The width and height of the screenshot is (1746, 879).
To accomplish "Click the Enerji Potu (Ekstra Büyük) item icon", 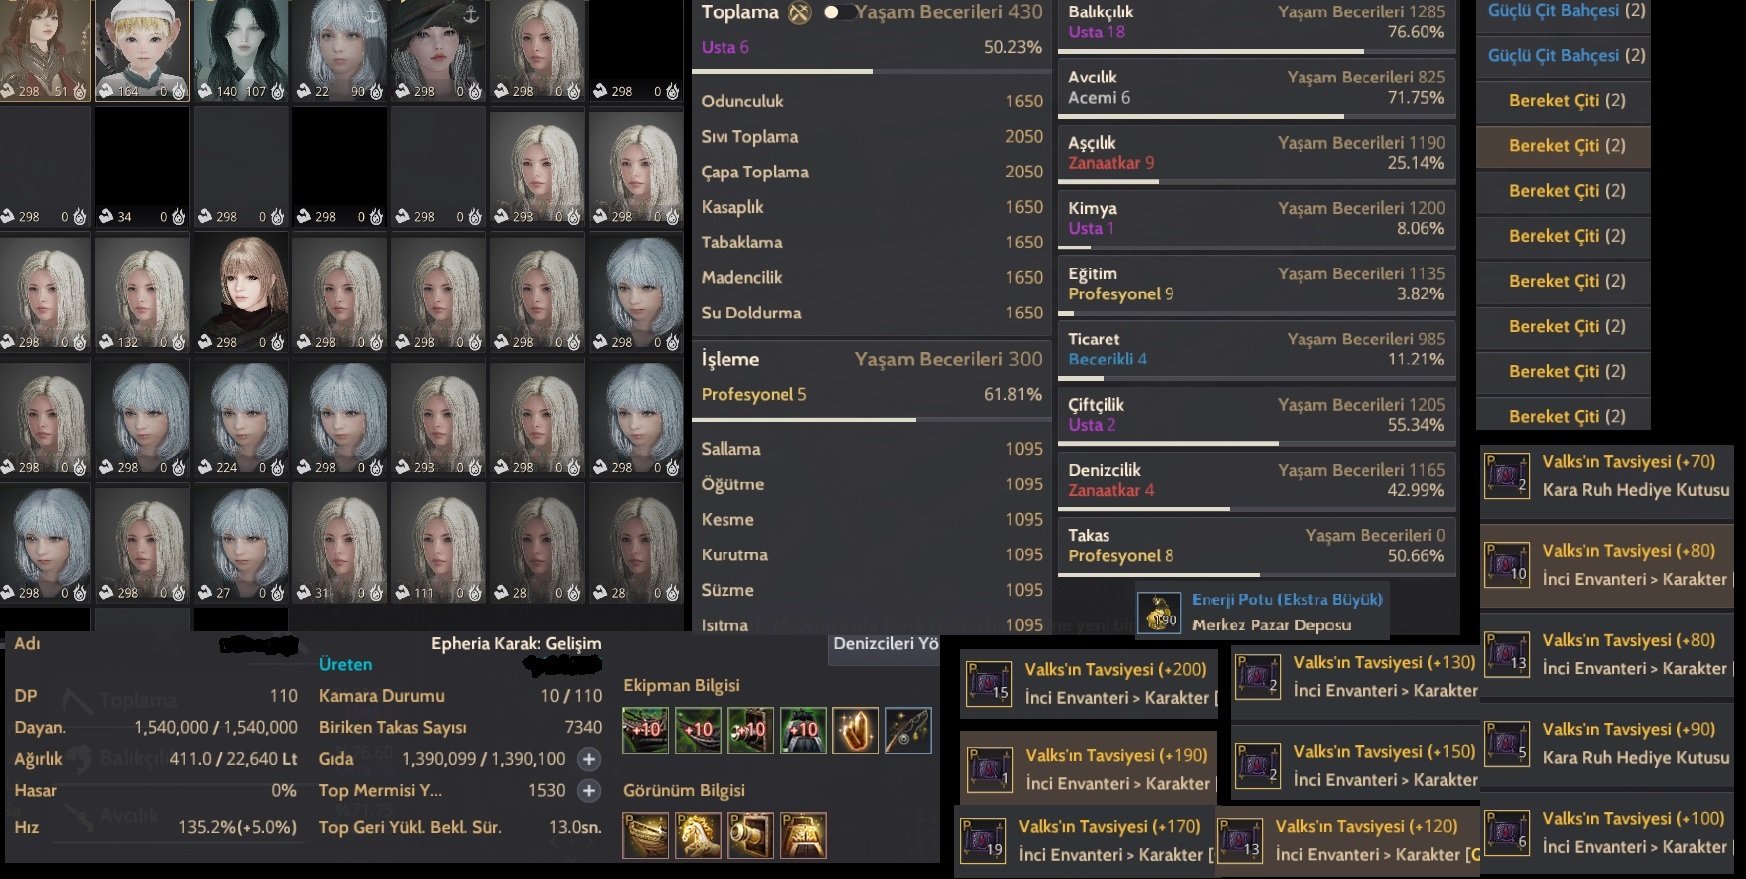I will 1160,612.
